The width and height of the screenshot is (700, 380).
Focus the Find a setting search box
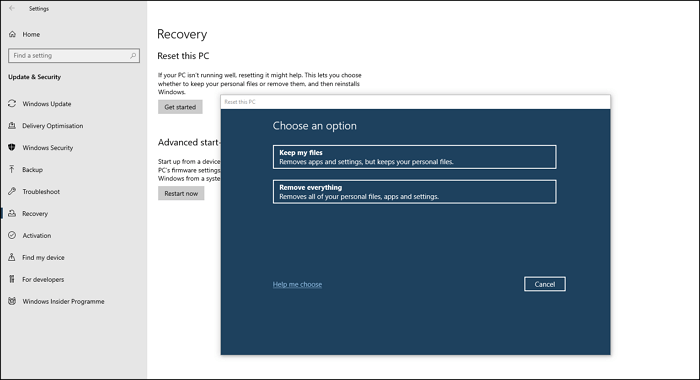pyautogui.click(x=74, y=55)
